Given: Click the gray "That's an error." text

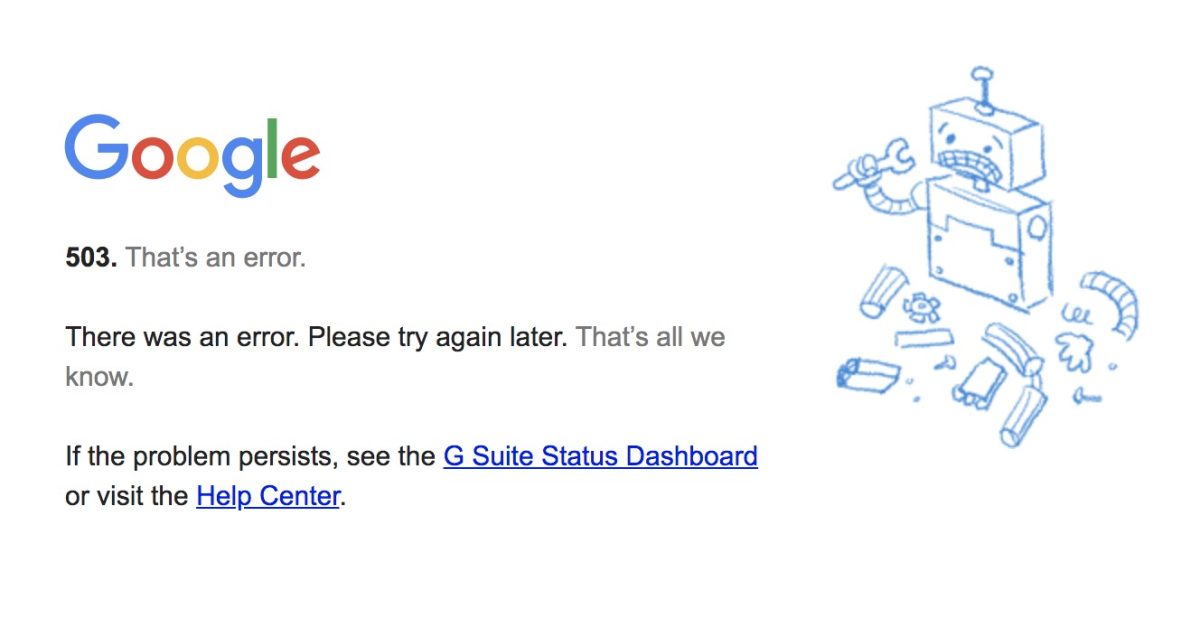Looking at the screenshot, I should (215, 257).
